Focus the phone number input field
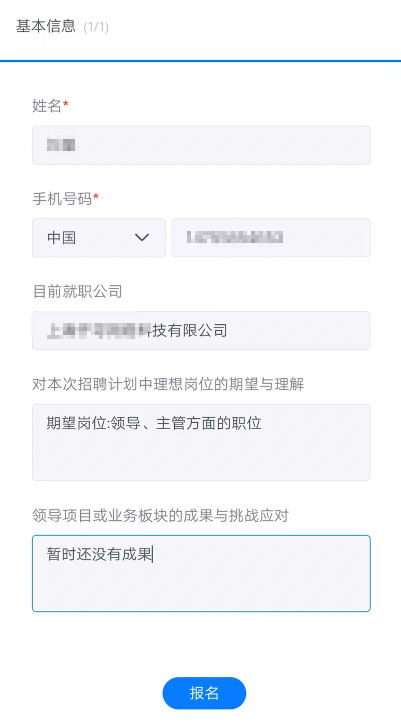The width and height of the screenshot is (401, 724). point(271,238)
